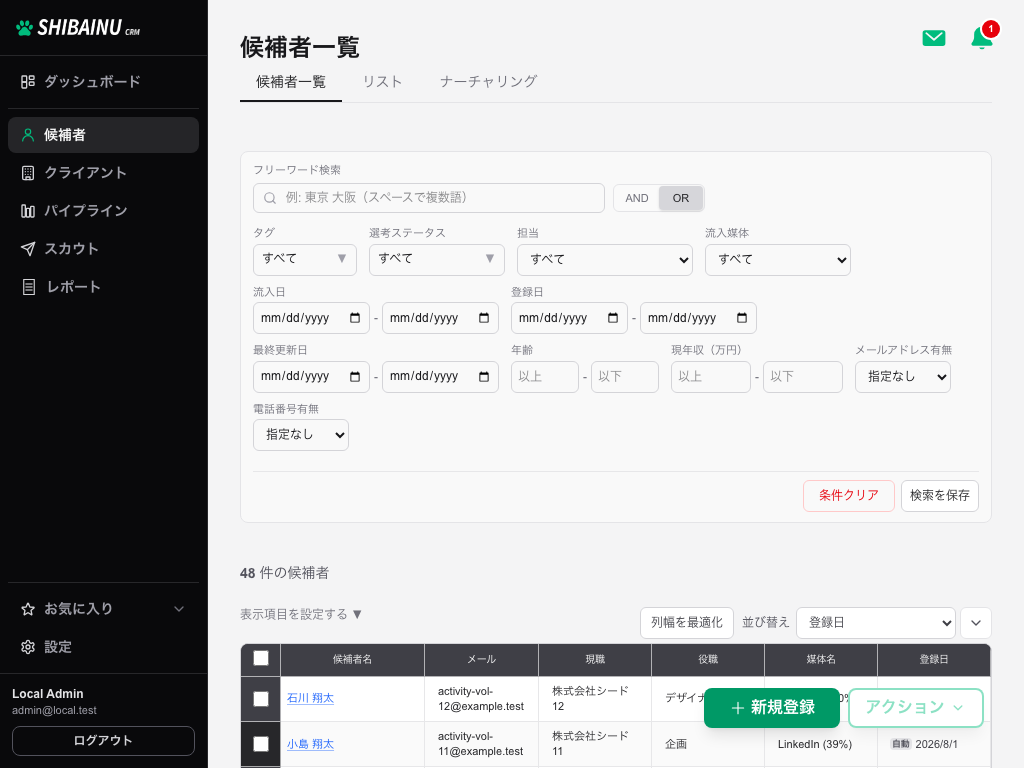The height and width of the screenshot is (768, 1024).
Task: Click the candidates person icon in sidebar
Action: [x=27, y=135]
